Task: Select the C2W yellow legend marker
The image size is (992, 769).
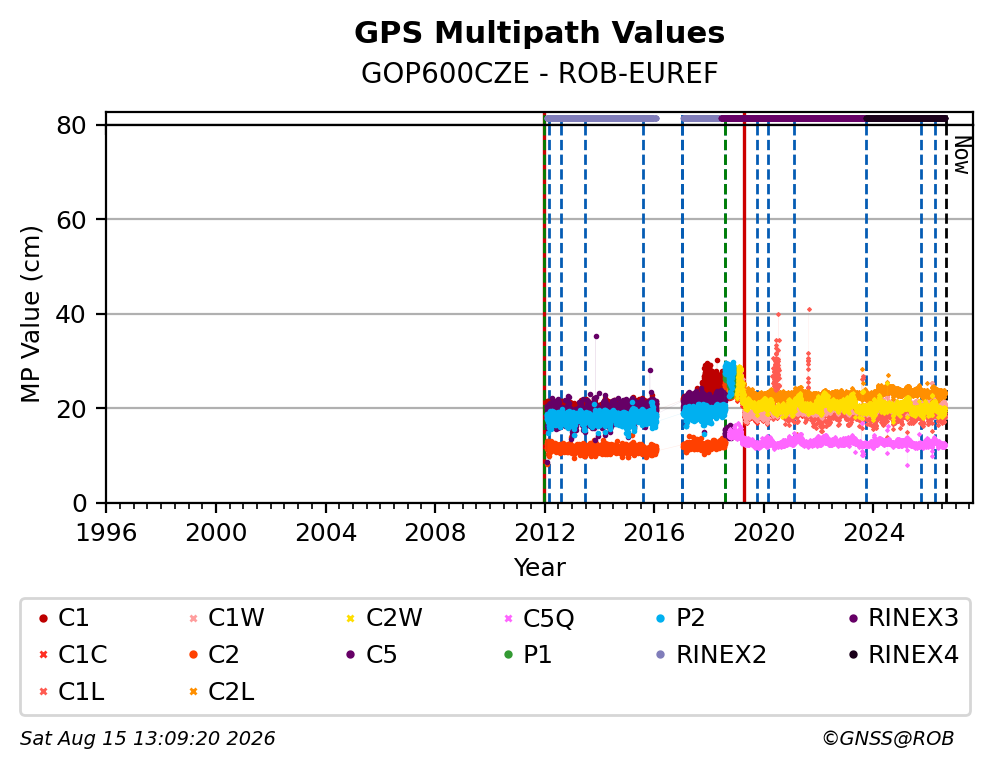Action: pos(350,618)
